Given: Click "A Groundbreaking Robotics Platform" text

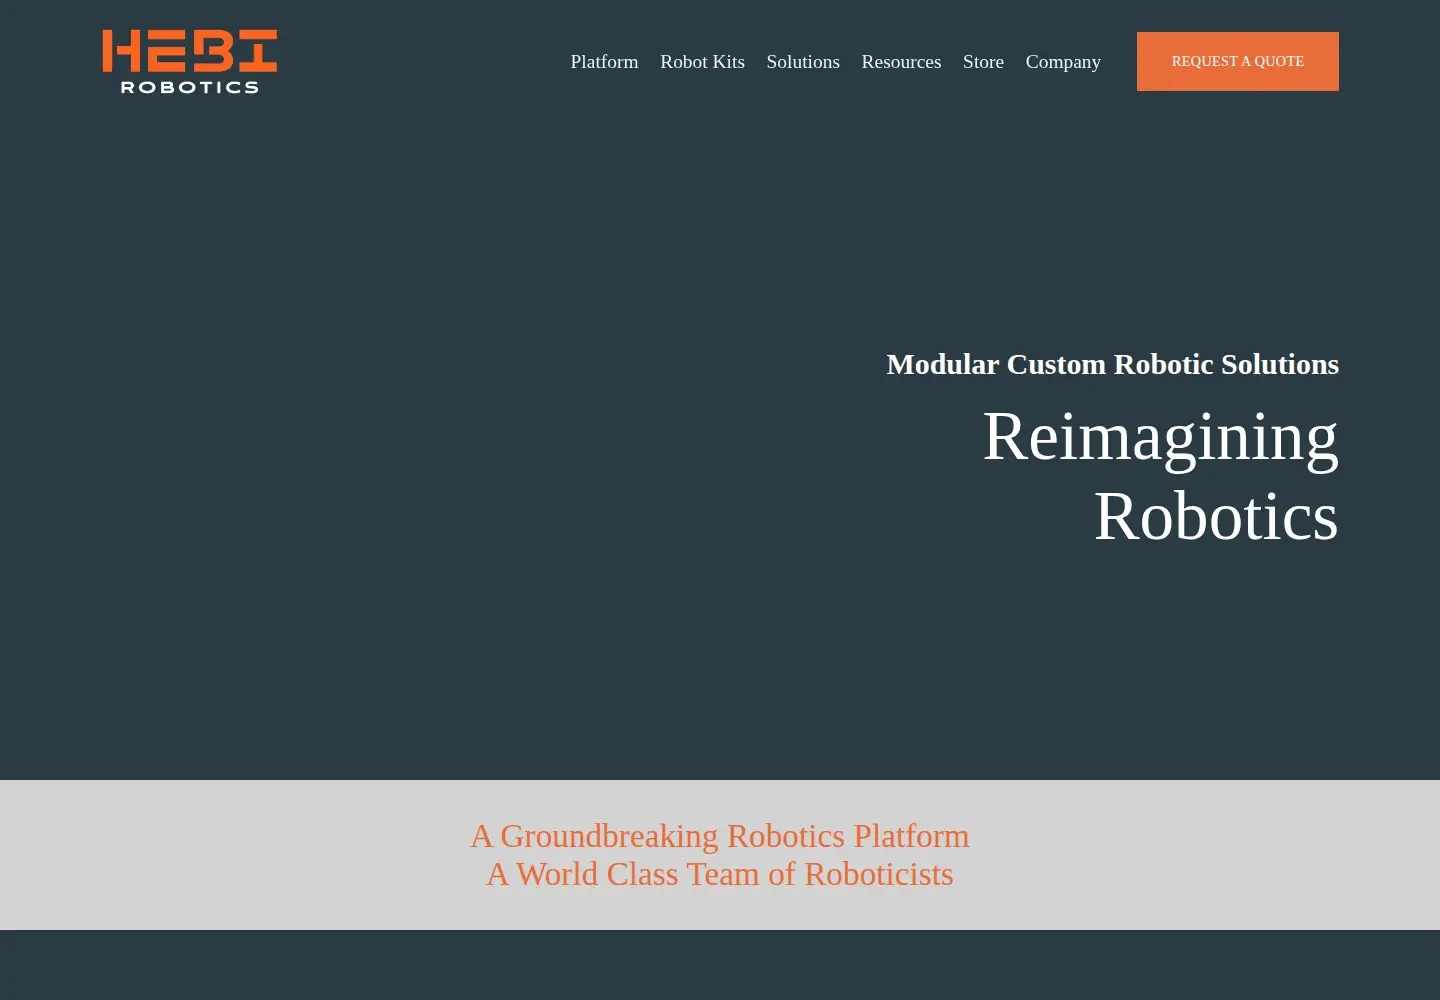Looking at the screenshot, I should 720,836.
